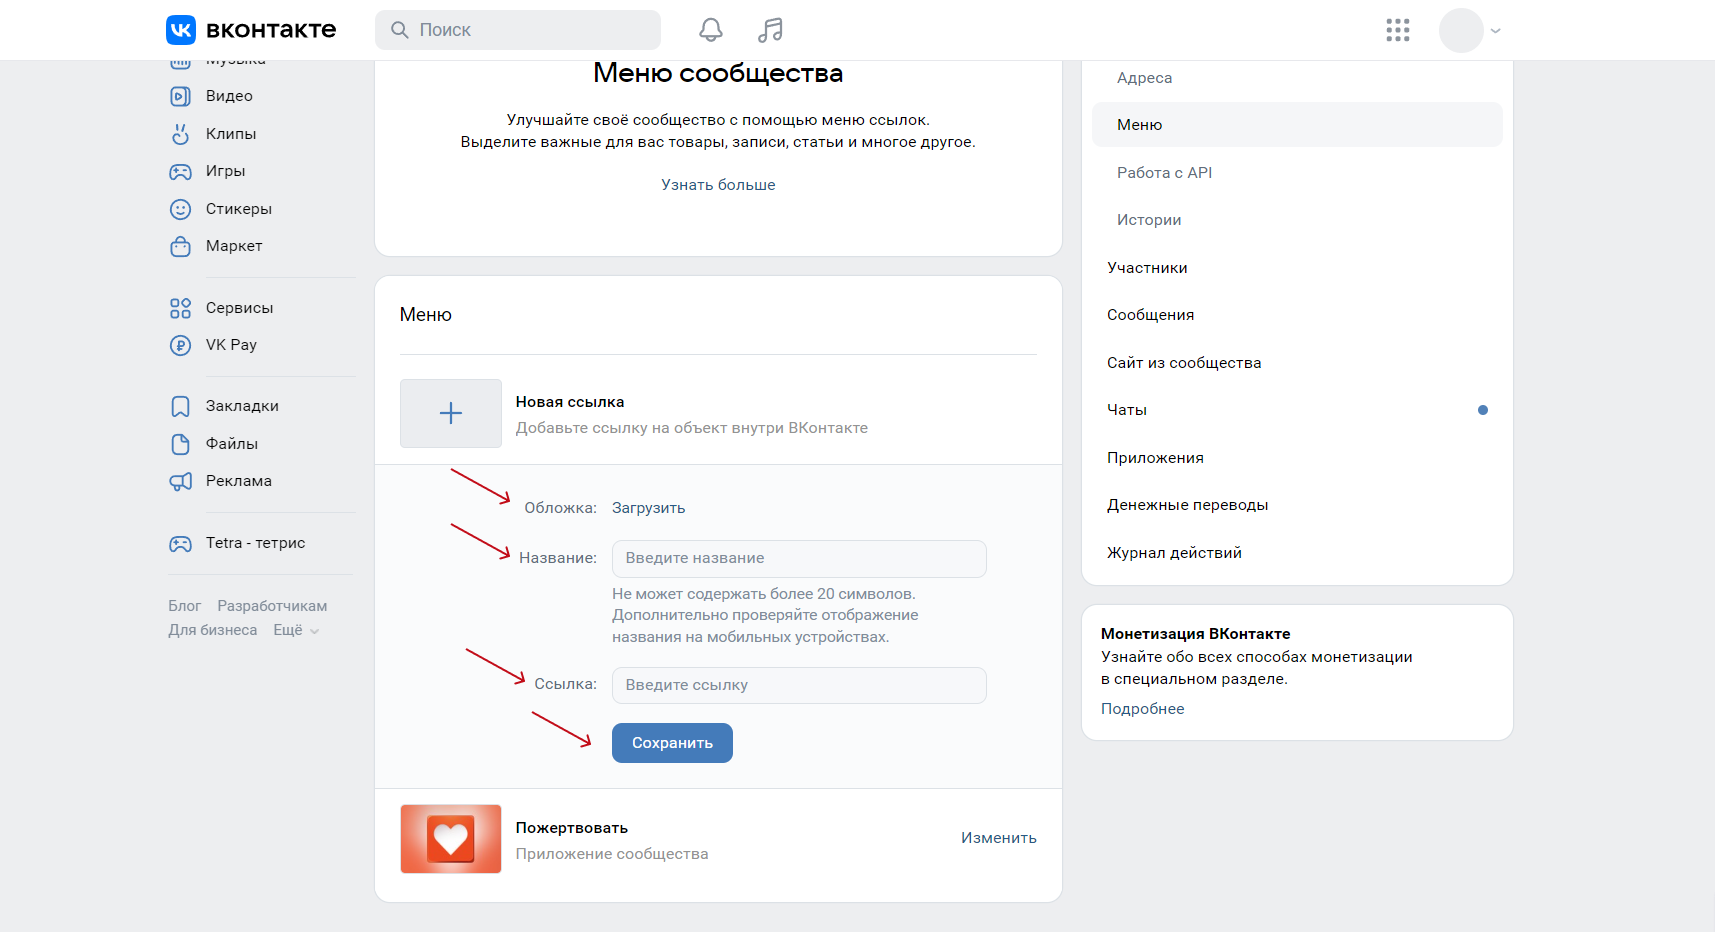Open Сервисы in left sidebar
Screen dimensions: 1715x932
239,308
